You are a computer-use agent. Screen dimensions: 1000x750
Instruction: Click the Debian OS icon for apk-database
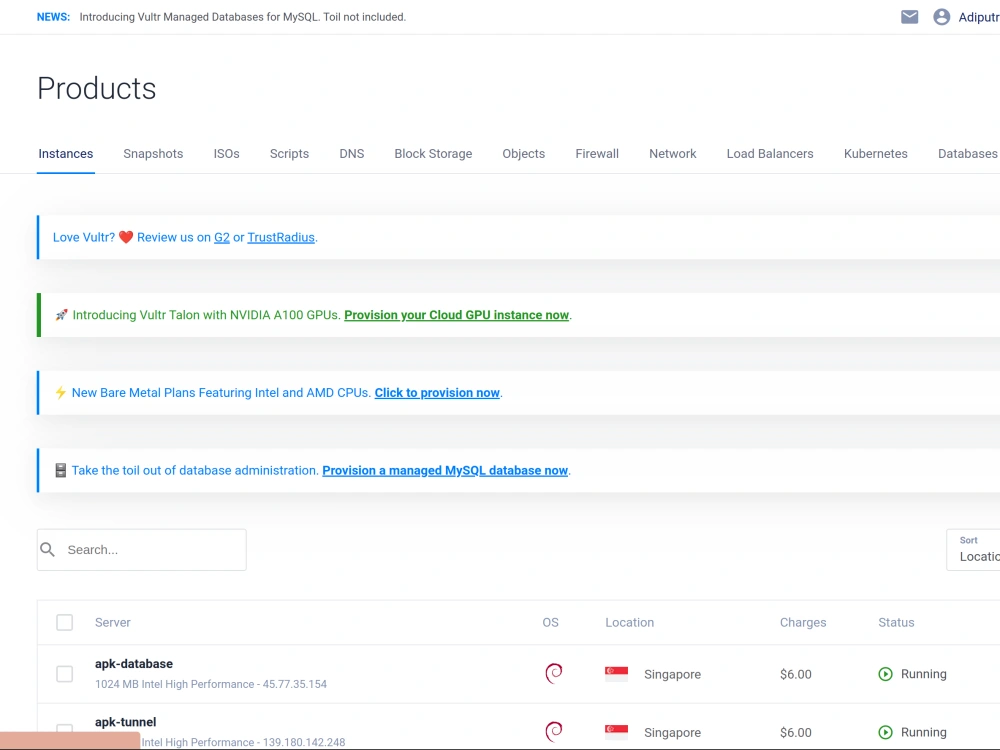point(554,673)
